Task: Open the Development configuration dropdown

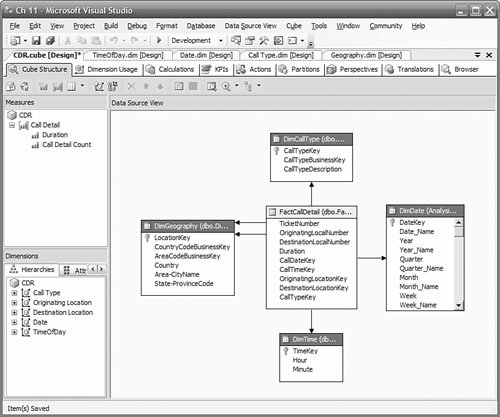Action: coord(221,41)
